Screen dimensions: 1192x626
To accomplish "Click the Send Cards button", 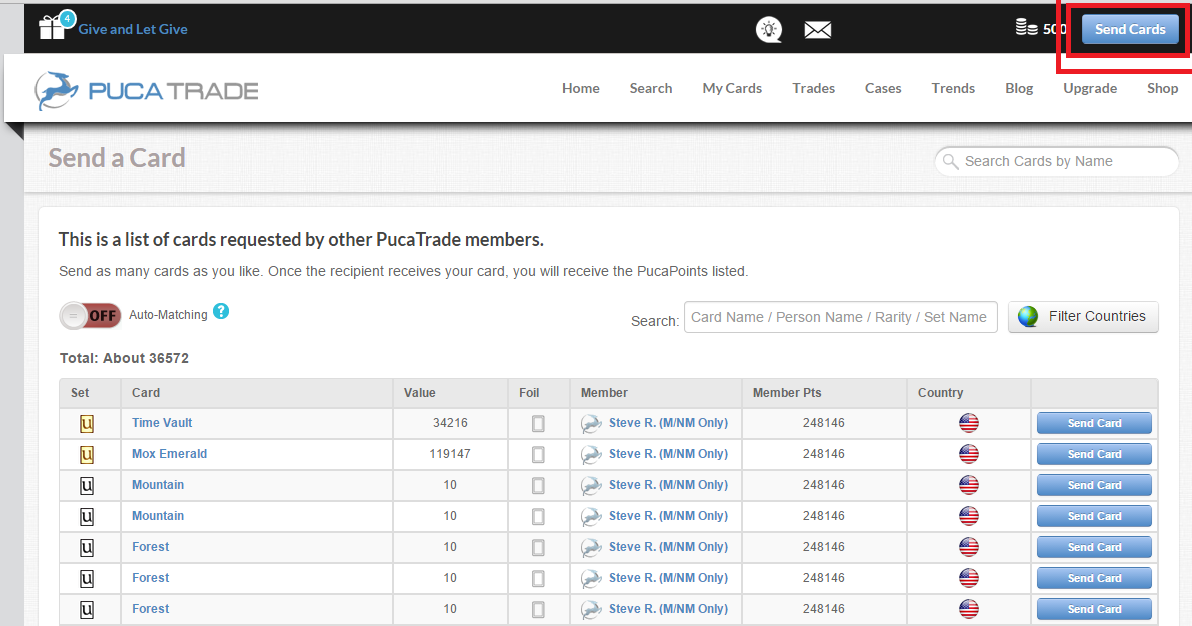I will point(1130,29).
